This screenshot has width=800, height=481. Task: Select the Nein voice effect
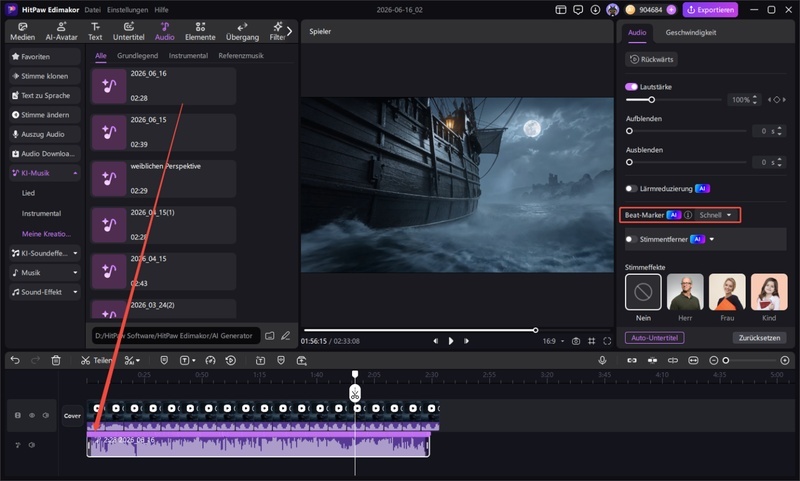[643, 292]
